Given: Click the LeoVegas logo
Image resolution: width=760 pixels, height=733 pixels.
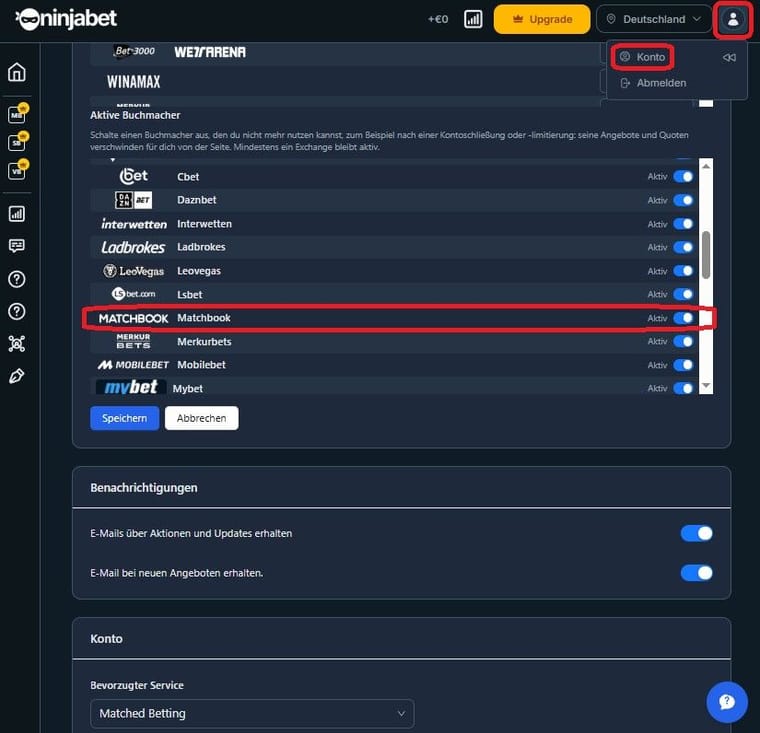Looking at the screenshot, I should click(x=133, y=271).
